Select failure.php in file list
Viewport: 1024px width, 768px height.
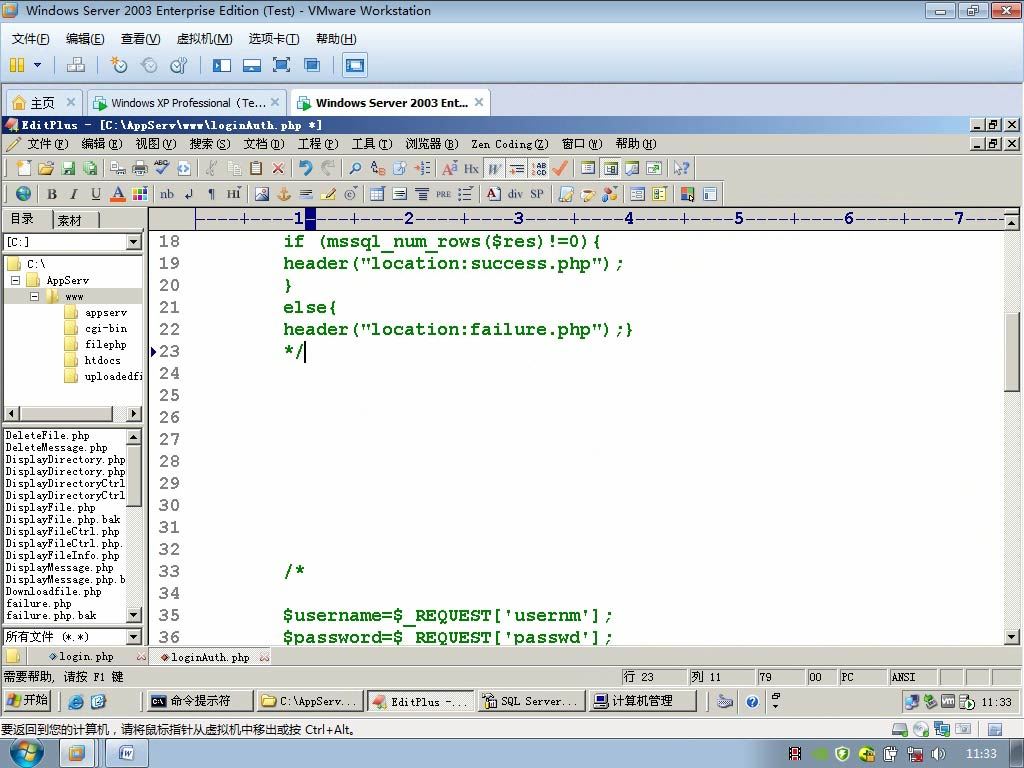(x=39, y=603)
